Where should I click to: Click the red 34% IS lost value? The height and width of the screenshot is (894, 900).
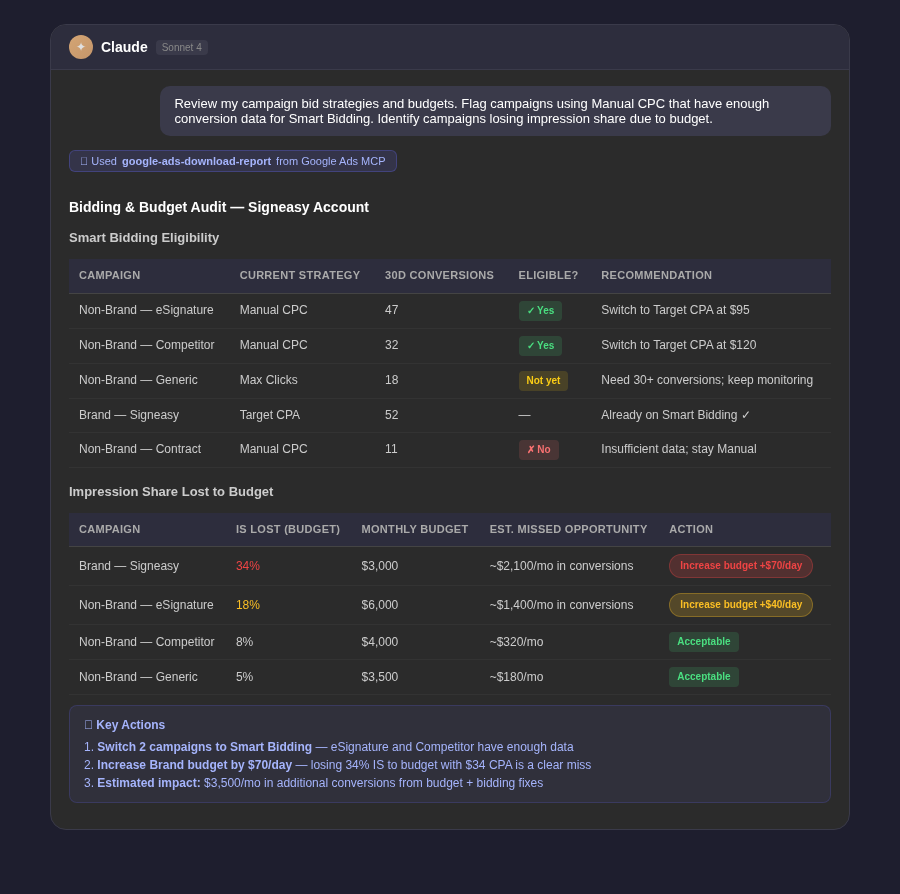point(248,565)
